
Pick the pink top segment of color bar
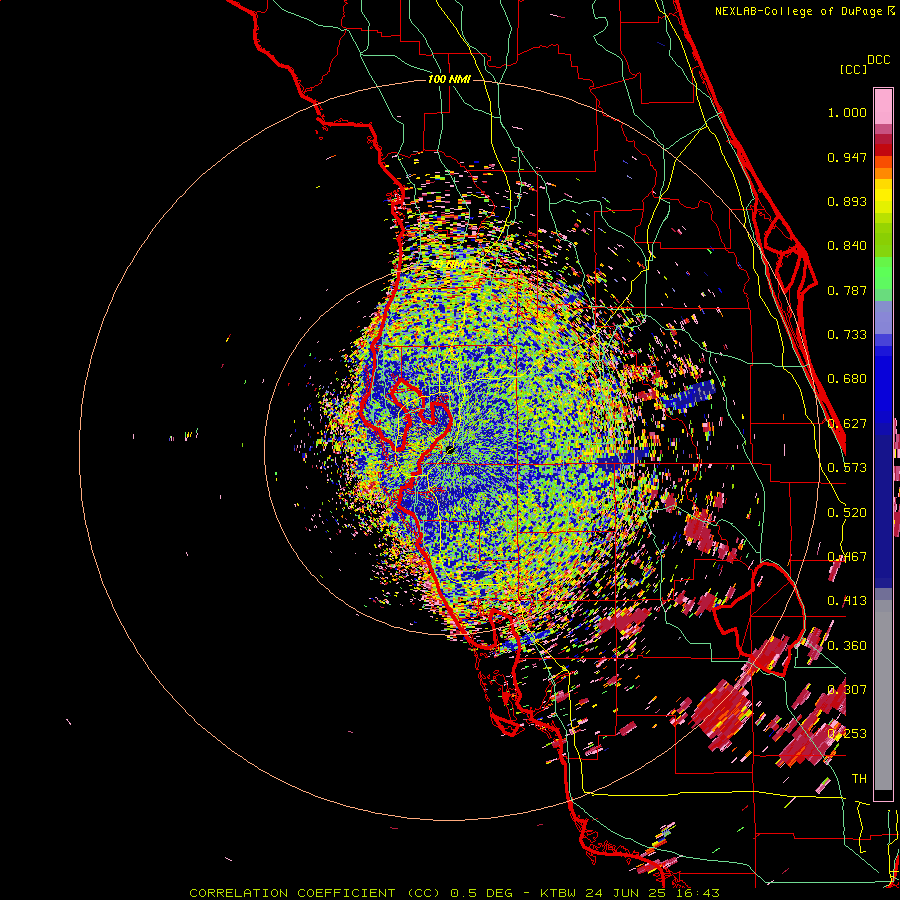(x=883, y=107)
